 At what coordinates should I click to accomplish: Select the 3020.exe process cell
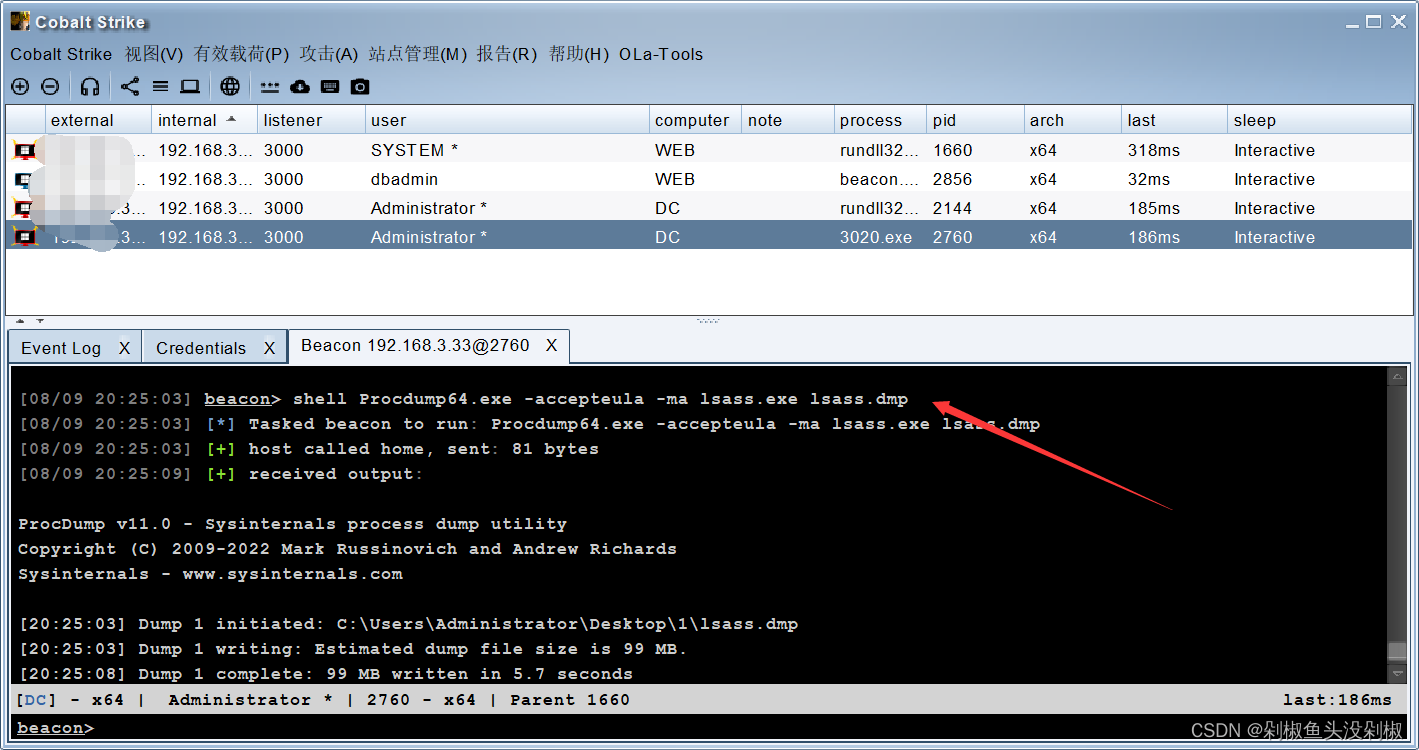pos(880,237)
